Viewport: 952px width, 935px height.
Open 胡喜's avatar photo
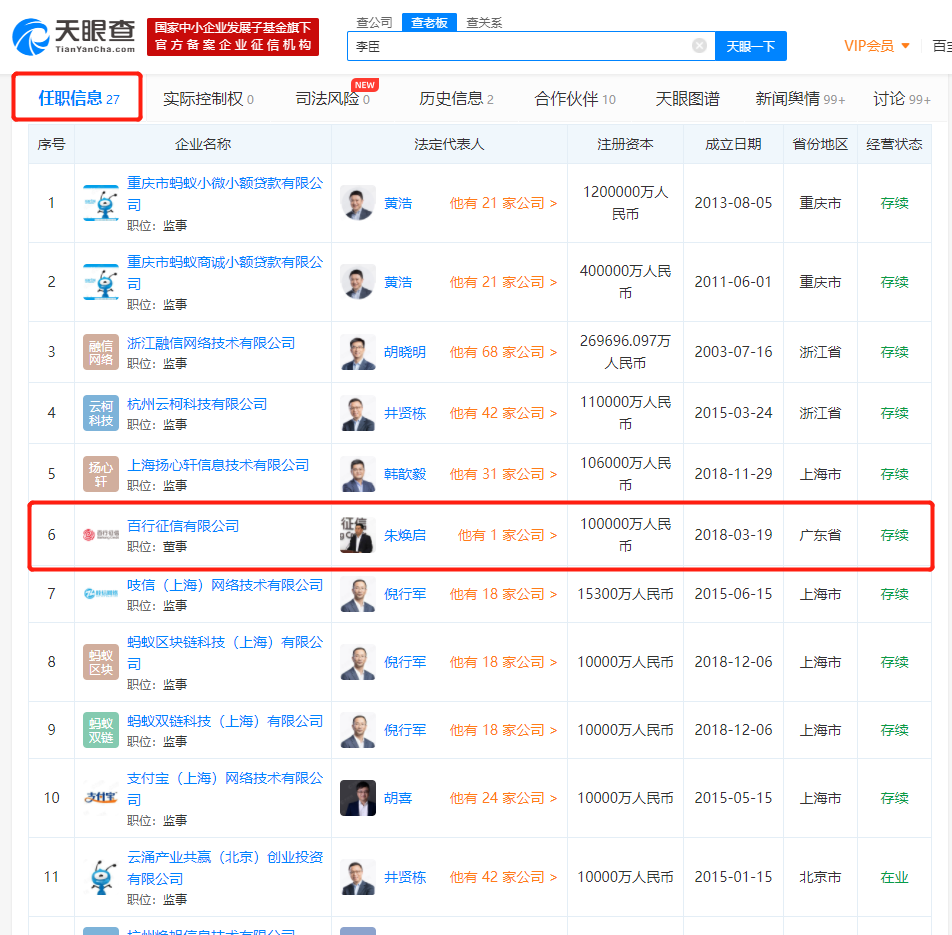[358, 798]
